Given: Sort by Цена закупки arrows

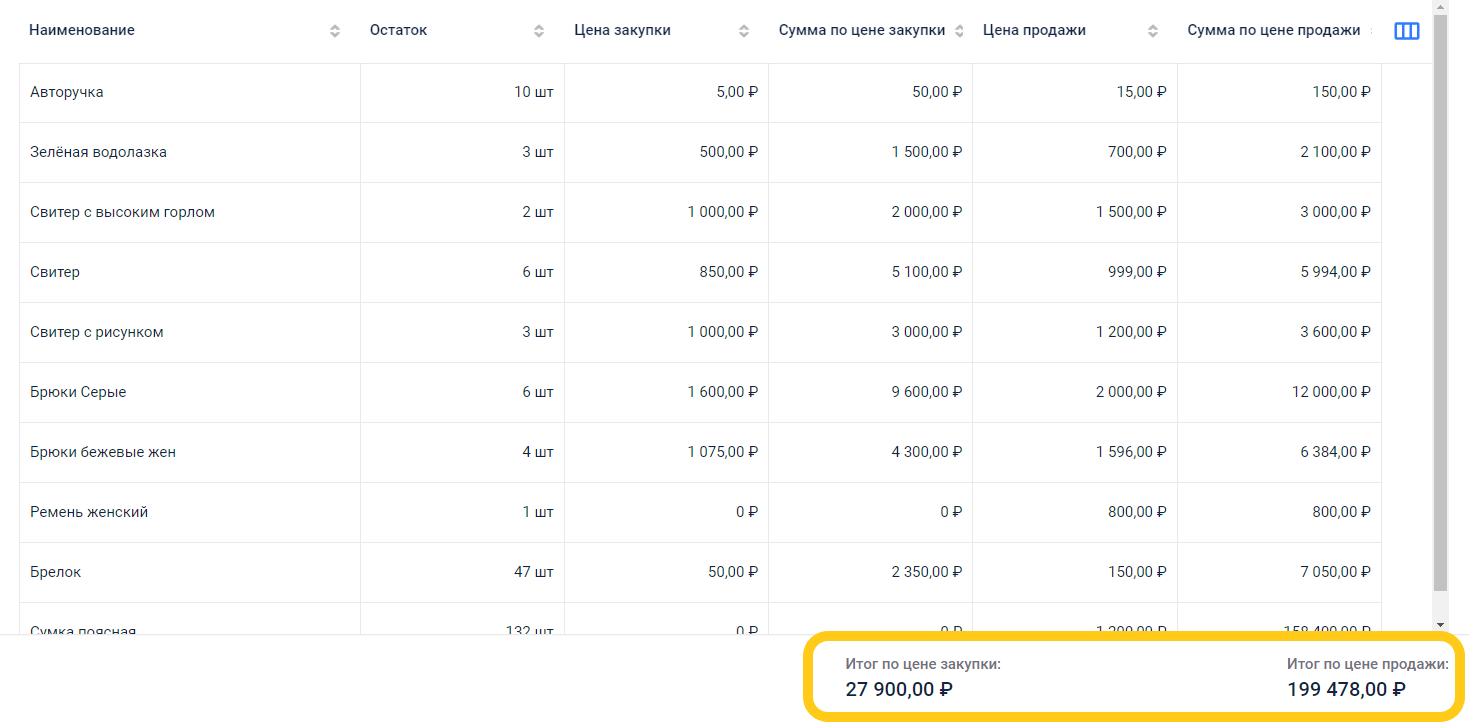Looking at the screenshot, I should pos(744,31).
